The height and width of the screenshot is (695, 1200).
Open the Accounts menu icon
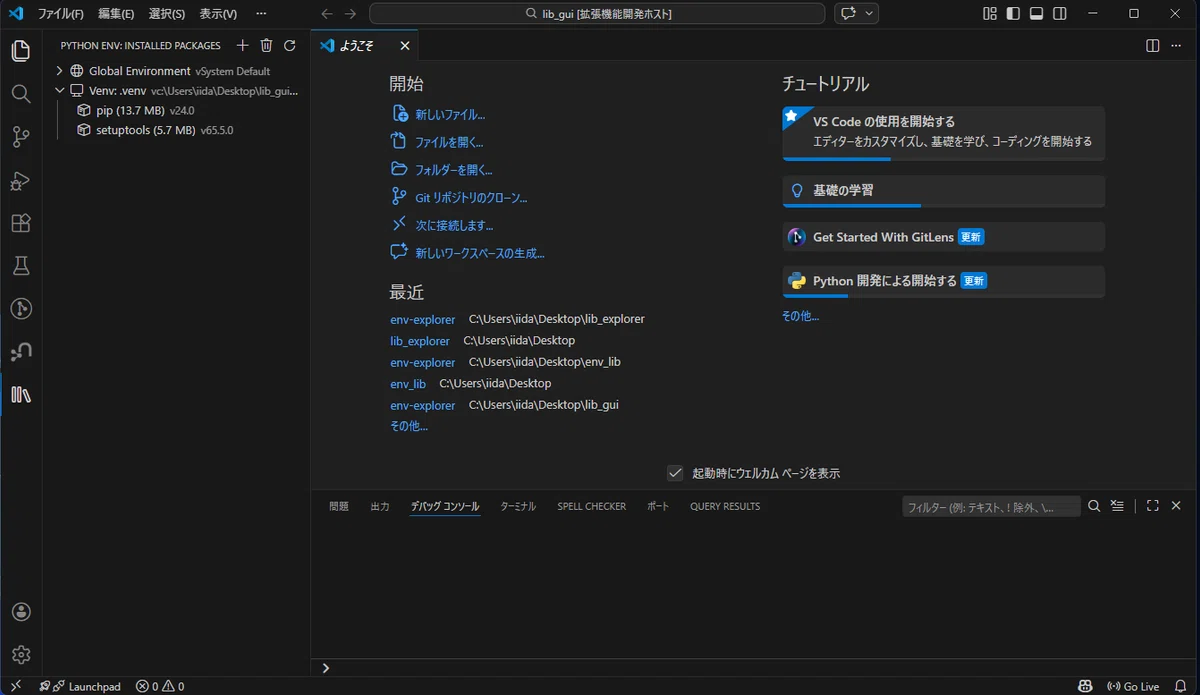[21, 612]
